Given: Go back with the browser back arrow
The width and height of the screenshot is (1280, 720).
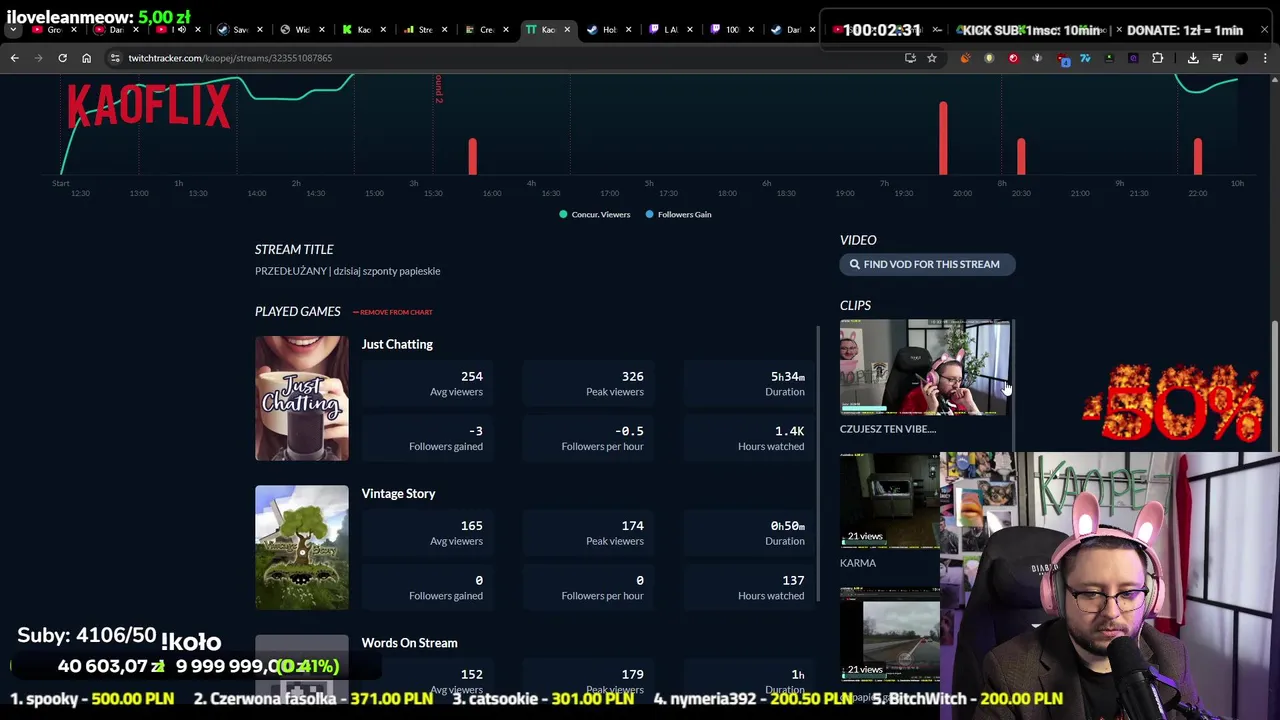Looking at the screenshot, I should [x=14, y=58].
